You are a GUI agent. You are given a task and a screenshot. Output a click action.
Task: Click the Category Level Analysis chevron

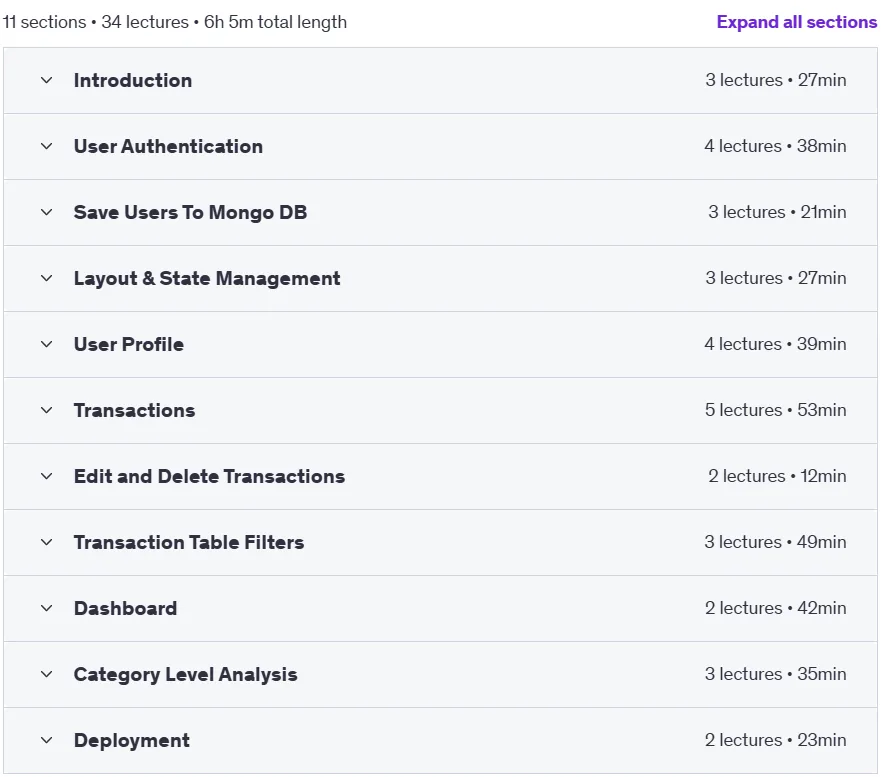click(47, 675)
